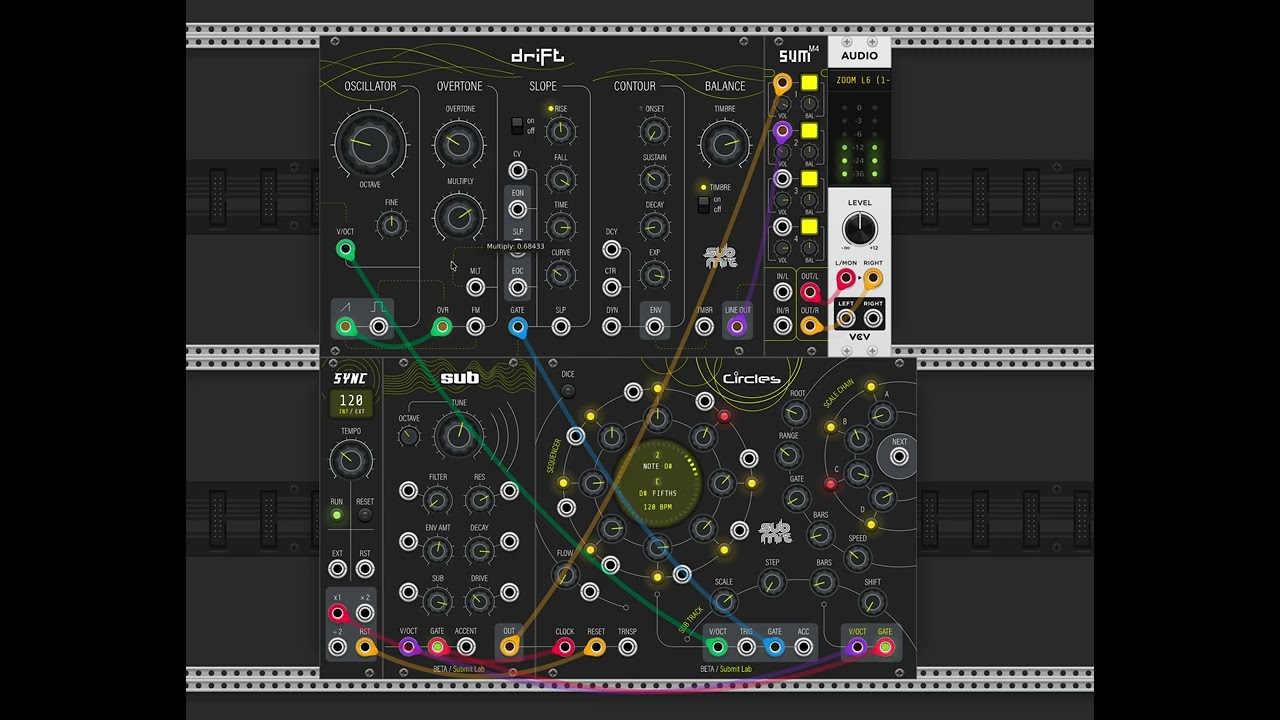
Task: Click the square wave output jack on Drift
Action: 378,327
